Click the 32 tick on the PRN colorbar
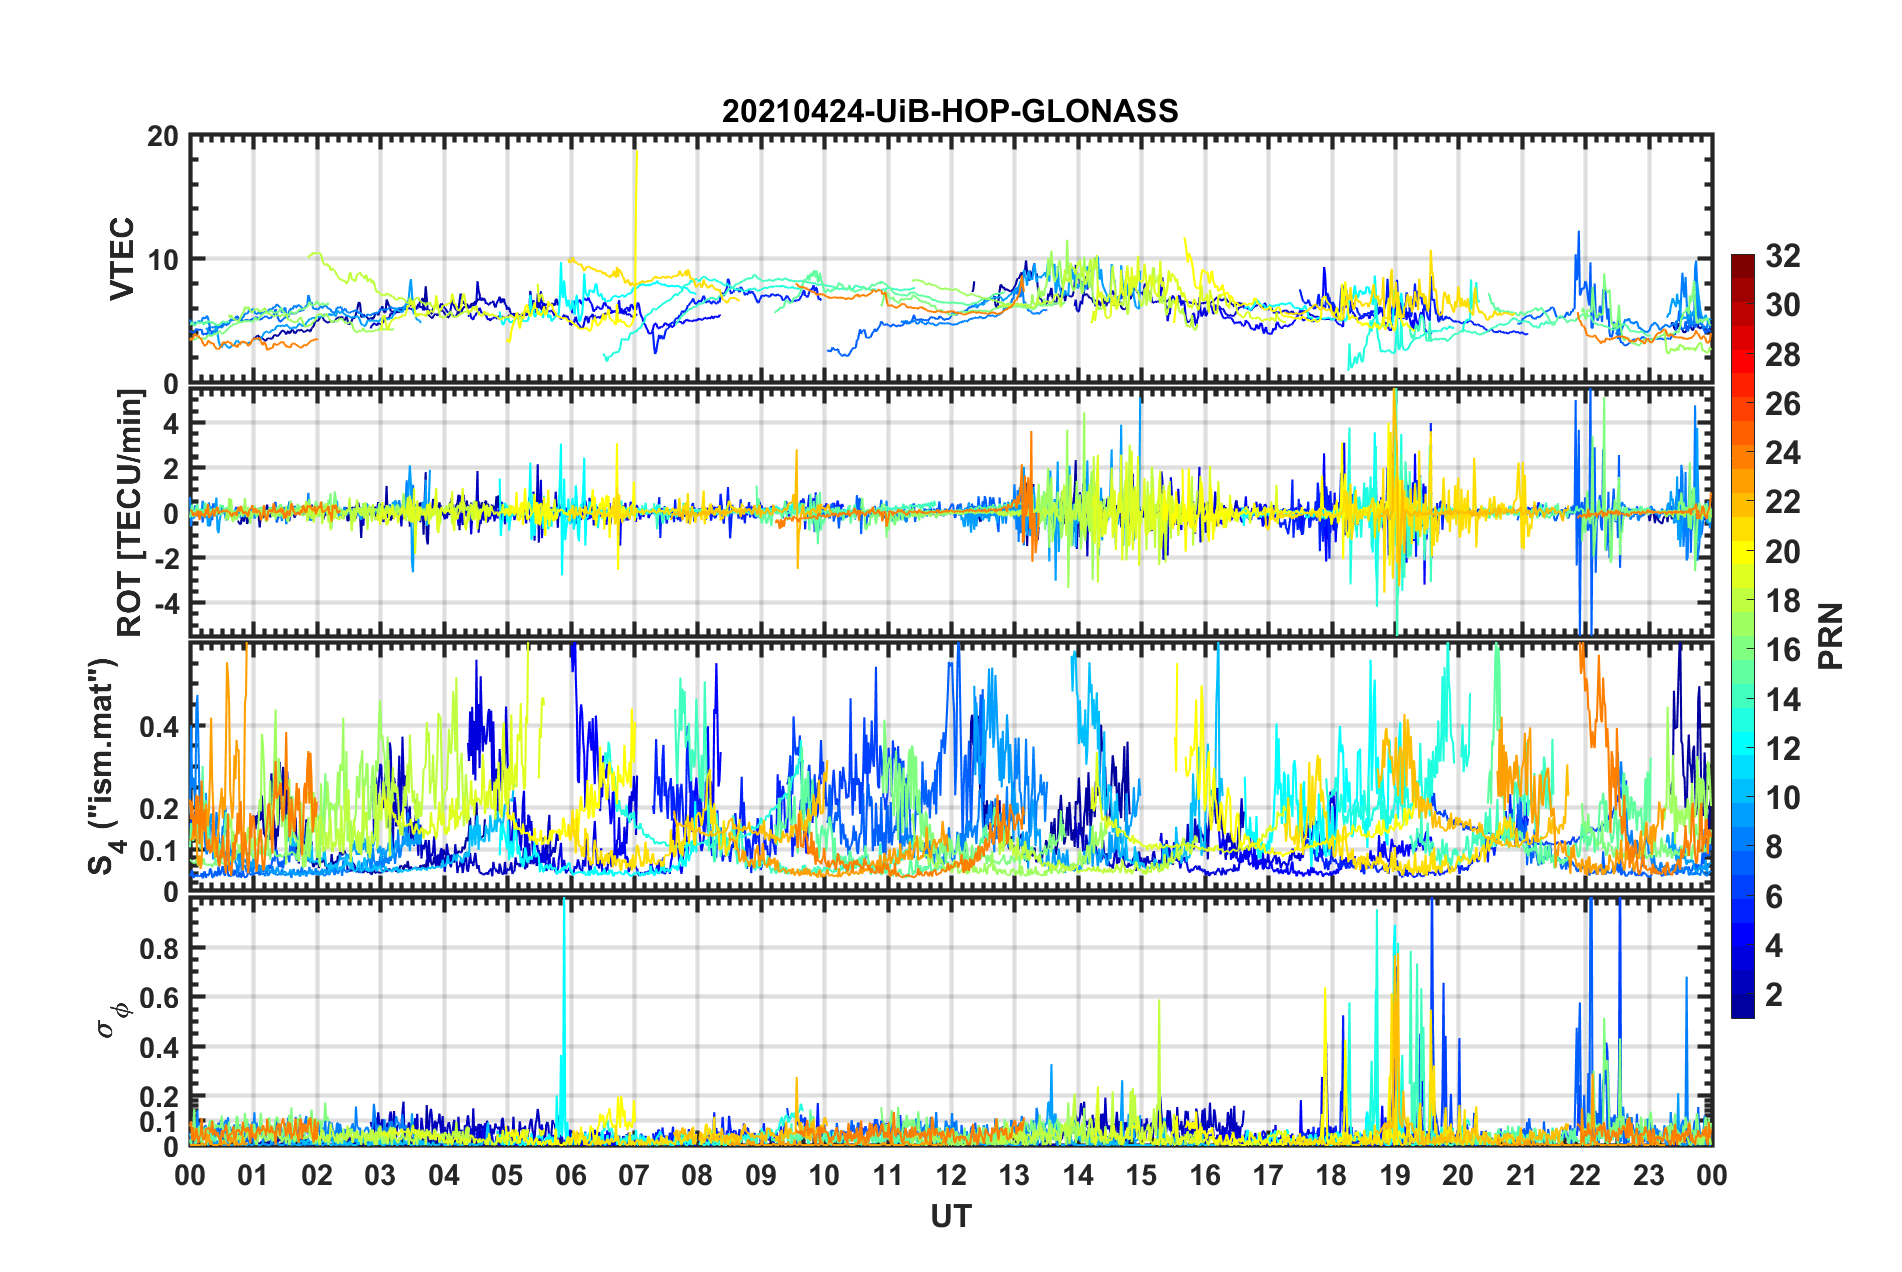This screenshot has height=1272, width=1902. (1782, 256)
